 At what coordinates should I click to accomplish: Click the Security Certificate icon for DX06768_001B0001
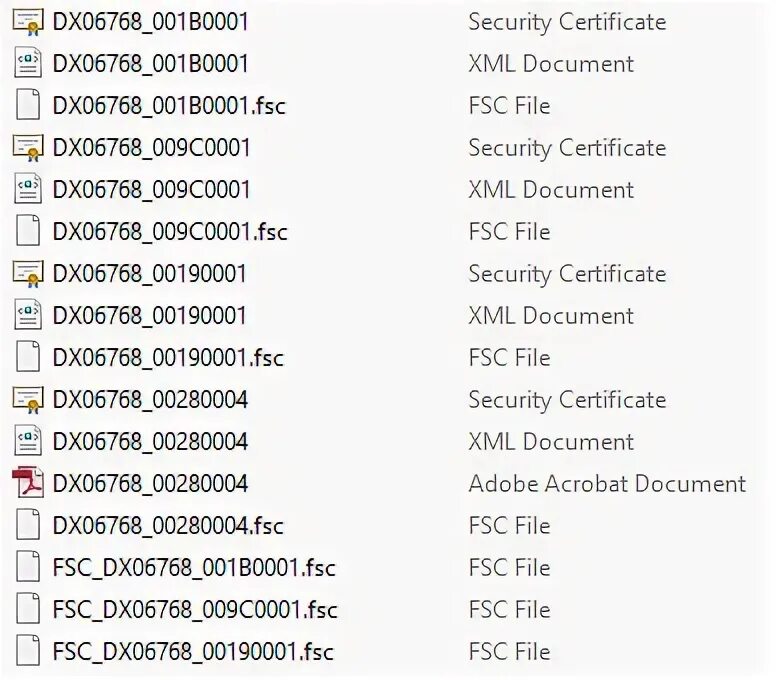[x=28, y=22]
